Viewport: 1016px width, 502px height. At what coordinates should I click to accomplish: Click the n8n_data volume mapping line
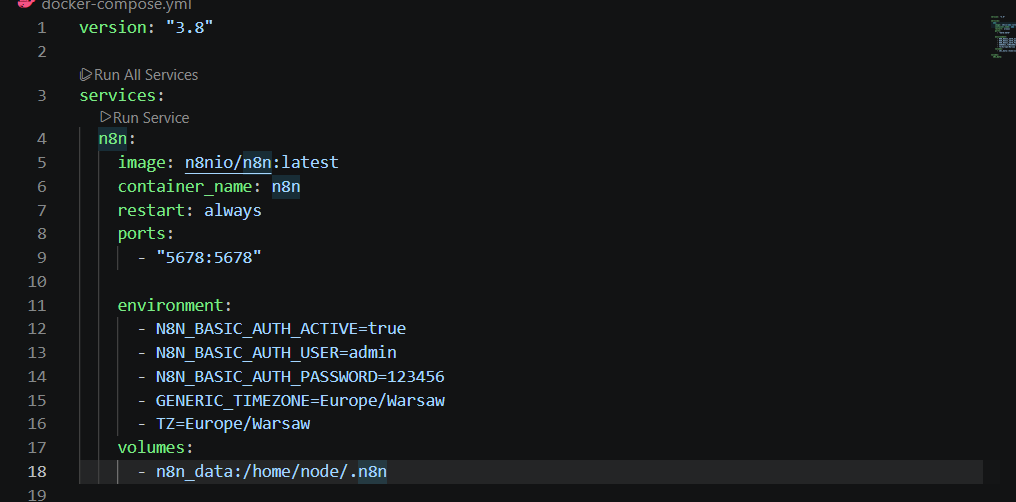(271, 472)
